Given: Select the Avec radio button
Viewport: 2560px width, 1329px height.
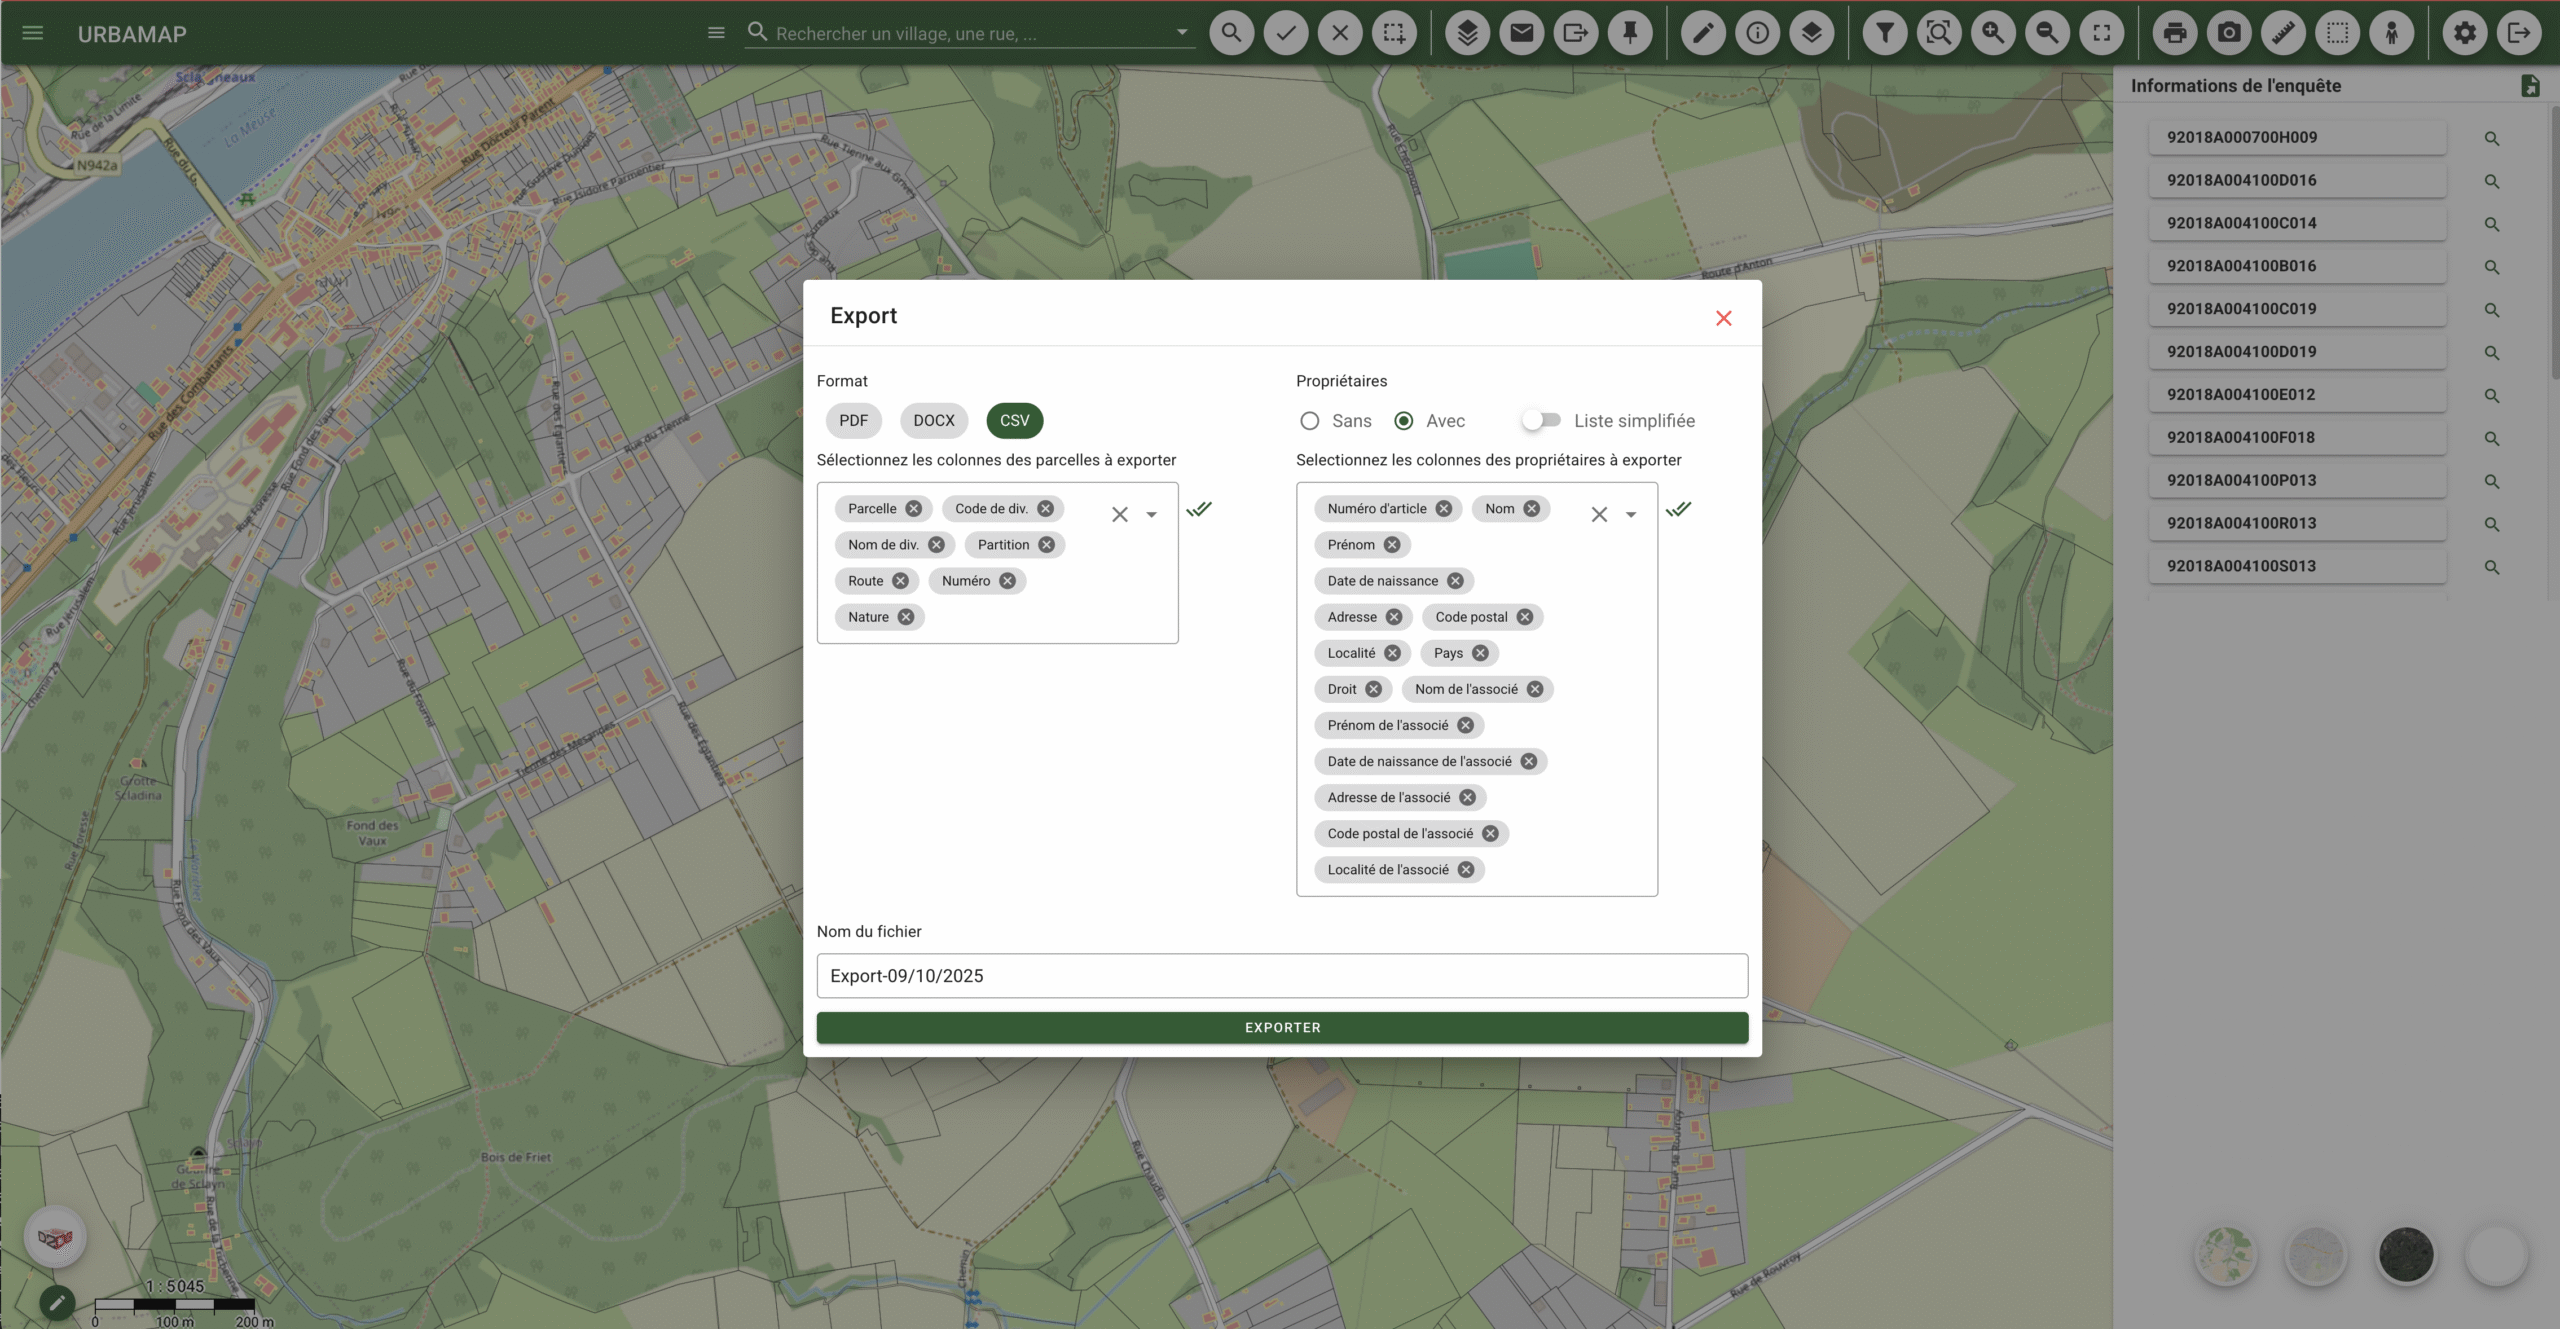Looking at the screenshot, I should tap(1404, 421).
